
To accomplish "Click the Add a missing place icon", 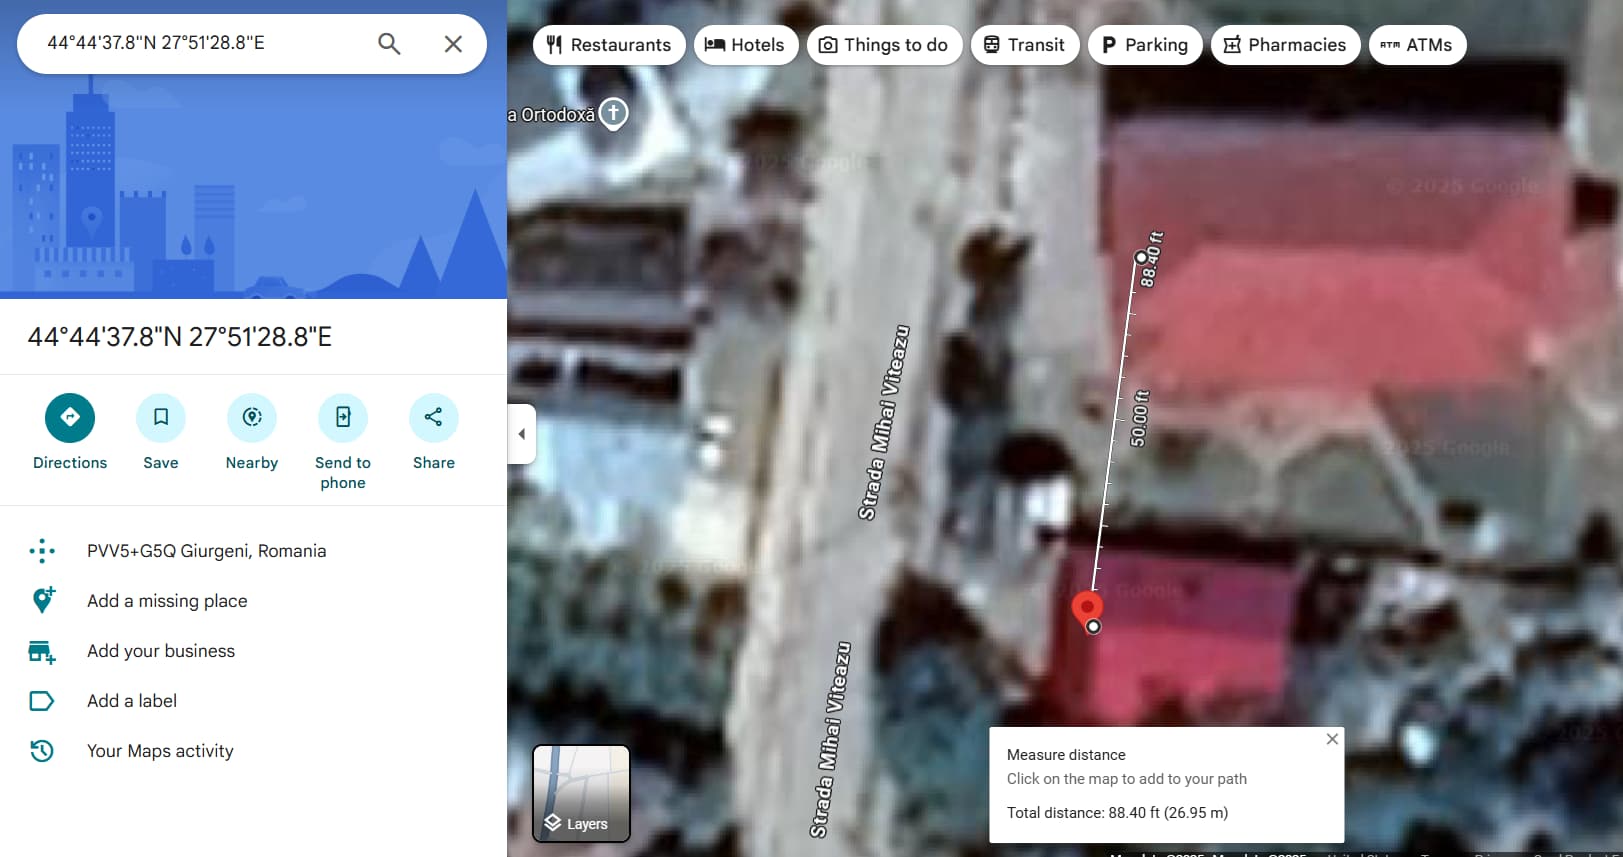I will (42, 601).
